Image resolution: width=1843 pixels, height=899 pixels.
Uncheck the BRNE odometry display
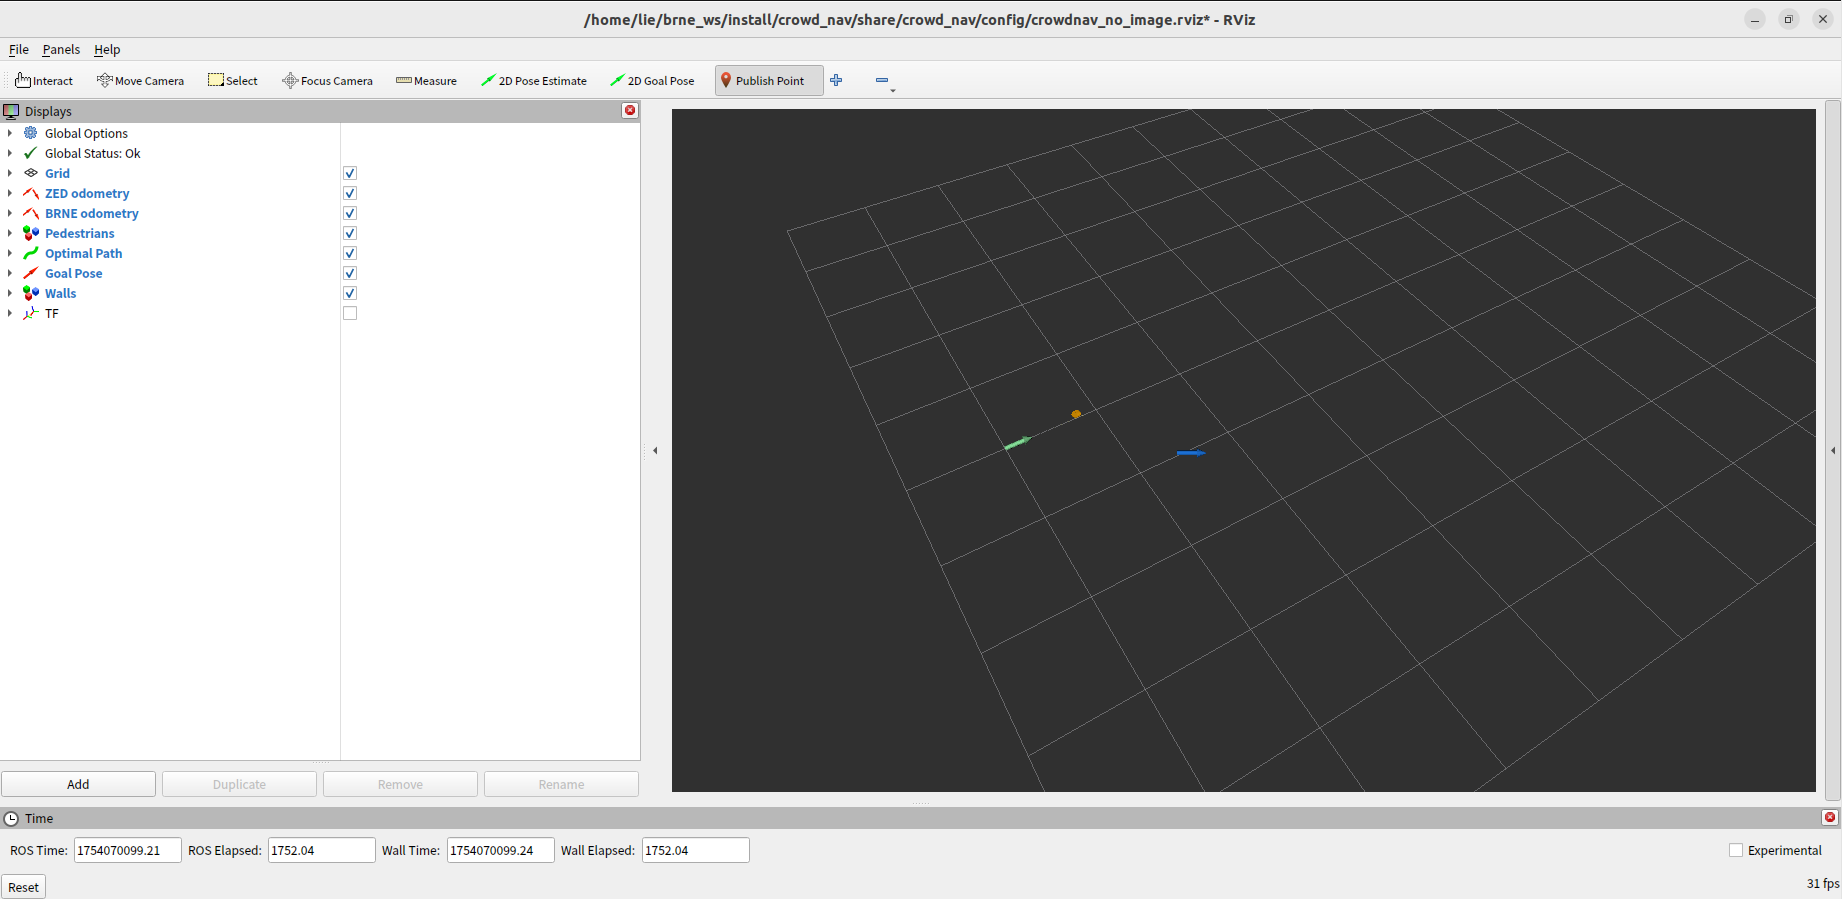(350, 213)
